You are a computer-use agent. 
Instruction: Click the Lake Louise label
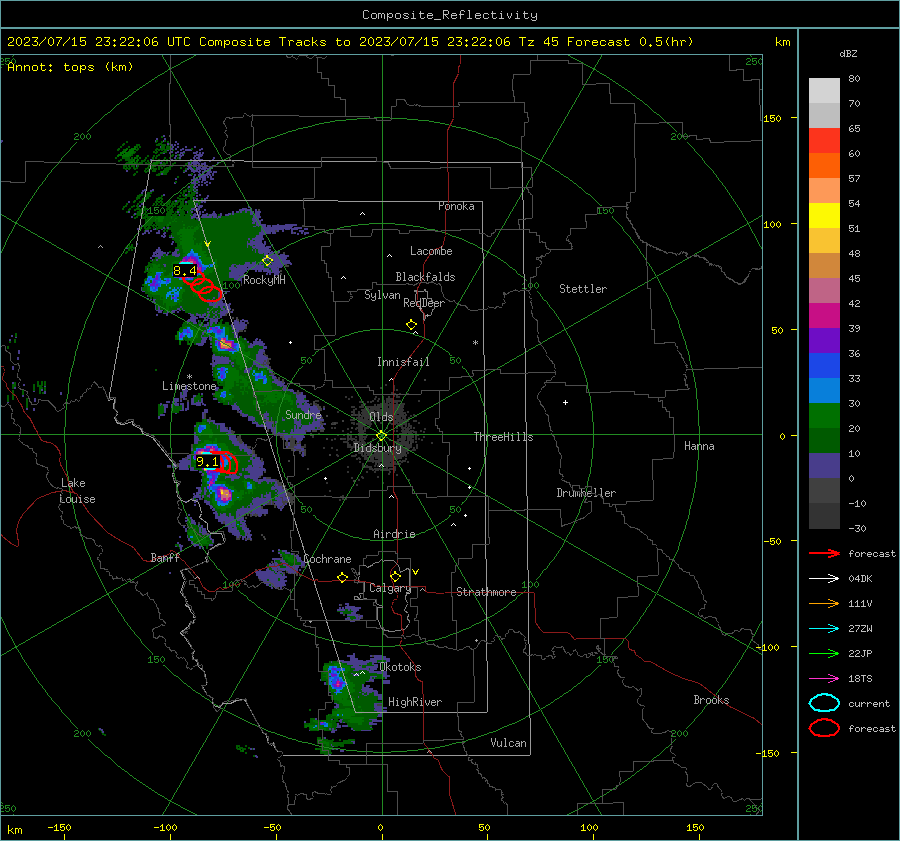[x=77, y=491]
